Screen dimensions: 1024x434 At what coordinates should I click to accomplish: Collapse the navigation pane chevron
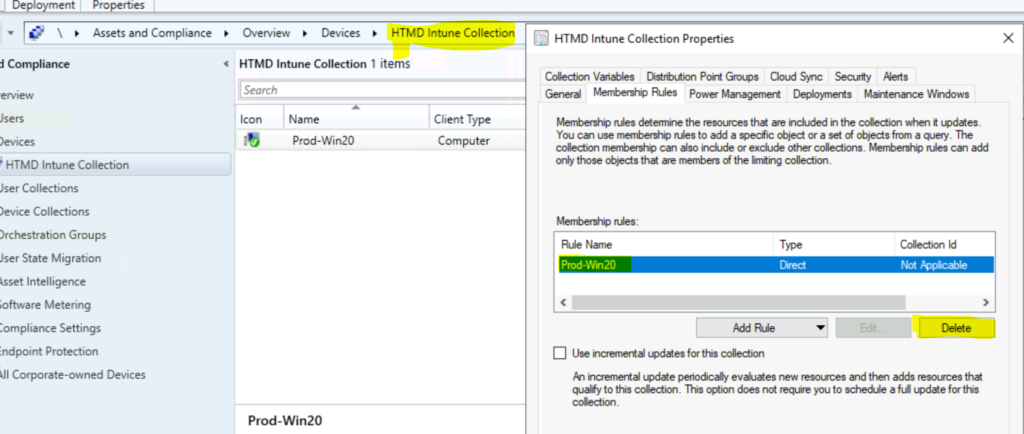(x=226, y=64)
